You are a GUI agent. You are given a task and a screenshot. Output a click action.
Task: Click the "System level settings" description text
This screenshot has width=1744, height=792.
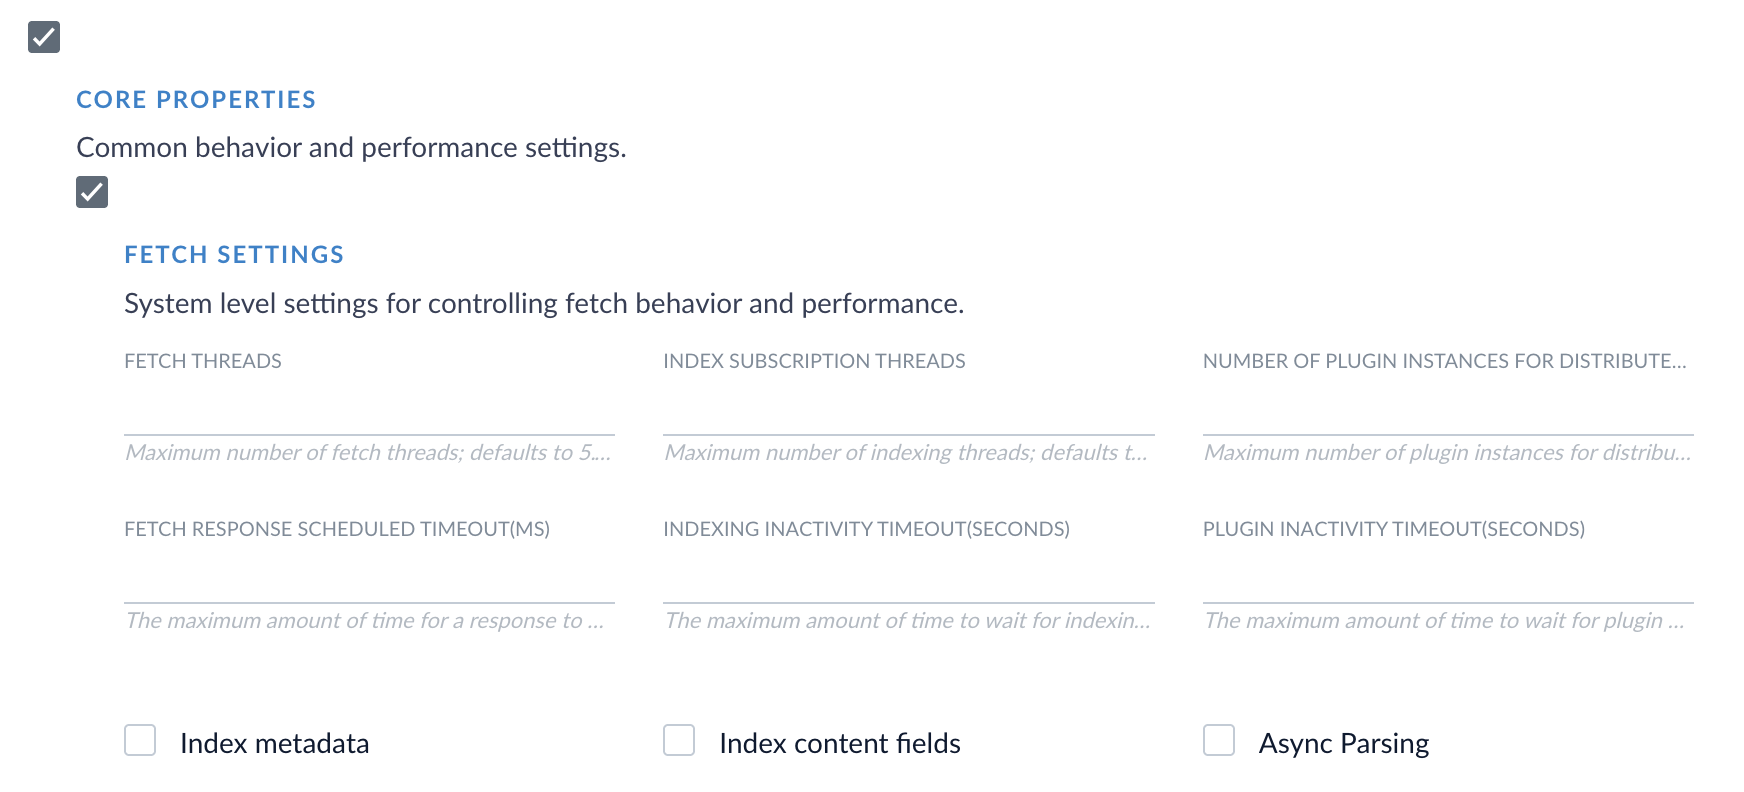click(x=544, y=304)
